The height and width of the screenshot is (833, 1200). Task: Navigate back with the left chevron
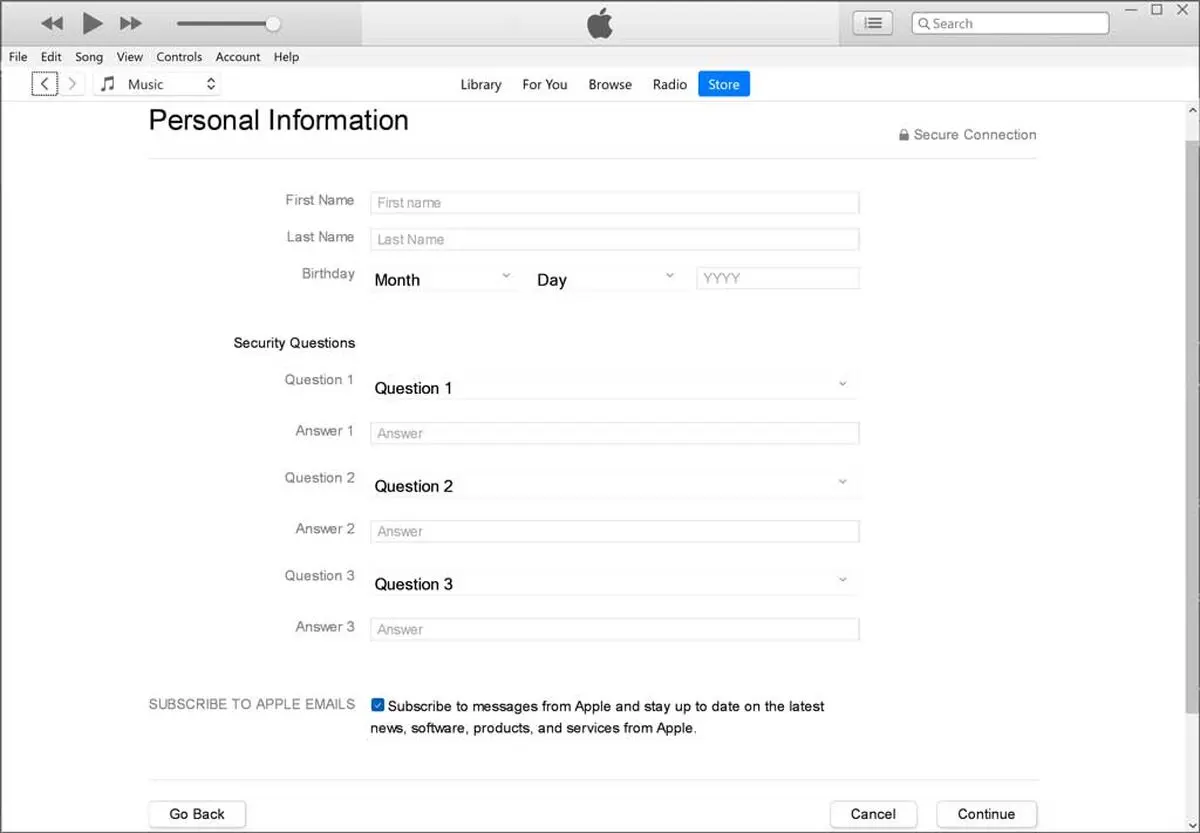pos(44,84)
